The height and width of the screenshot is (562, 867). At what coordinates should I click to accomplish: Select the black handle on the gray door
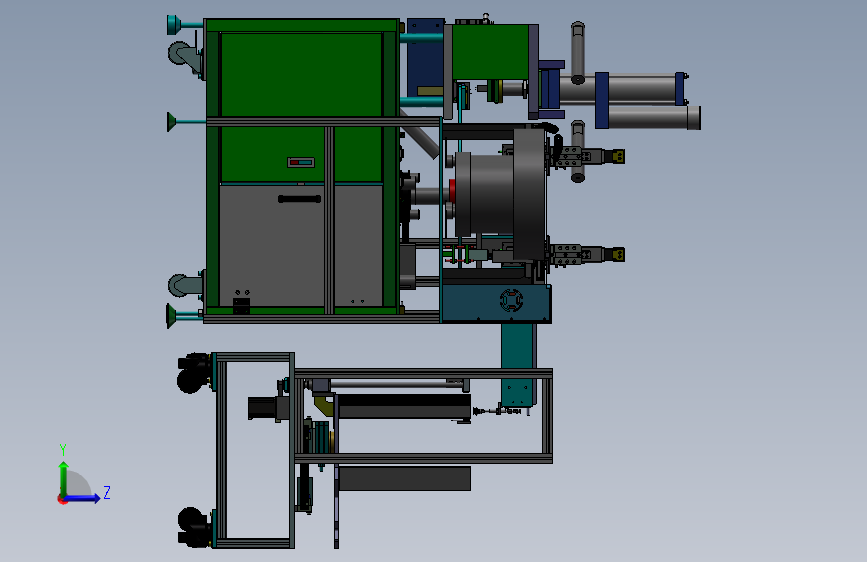point(300,199)
